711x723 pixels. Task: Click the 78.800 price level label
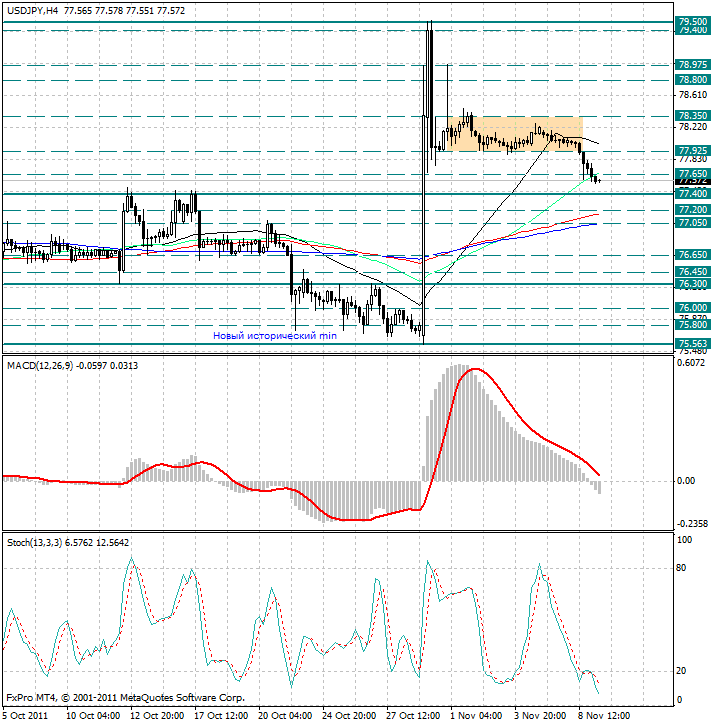(693, 80)
